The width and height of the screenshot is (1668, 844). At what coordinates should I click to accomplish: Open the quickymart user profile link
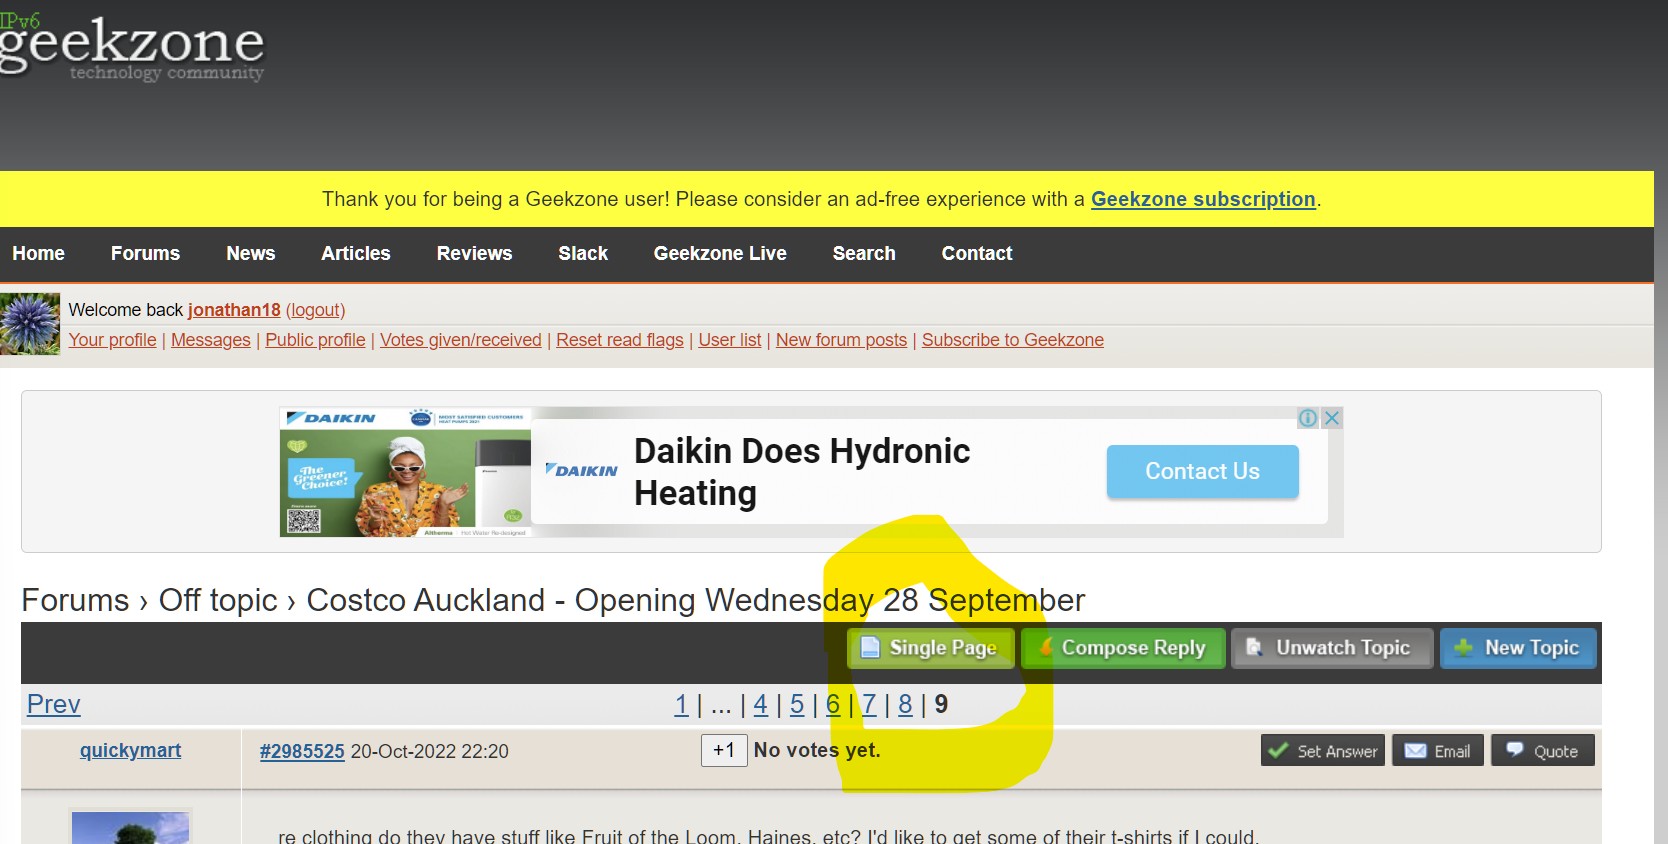pos(130,750)
